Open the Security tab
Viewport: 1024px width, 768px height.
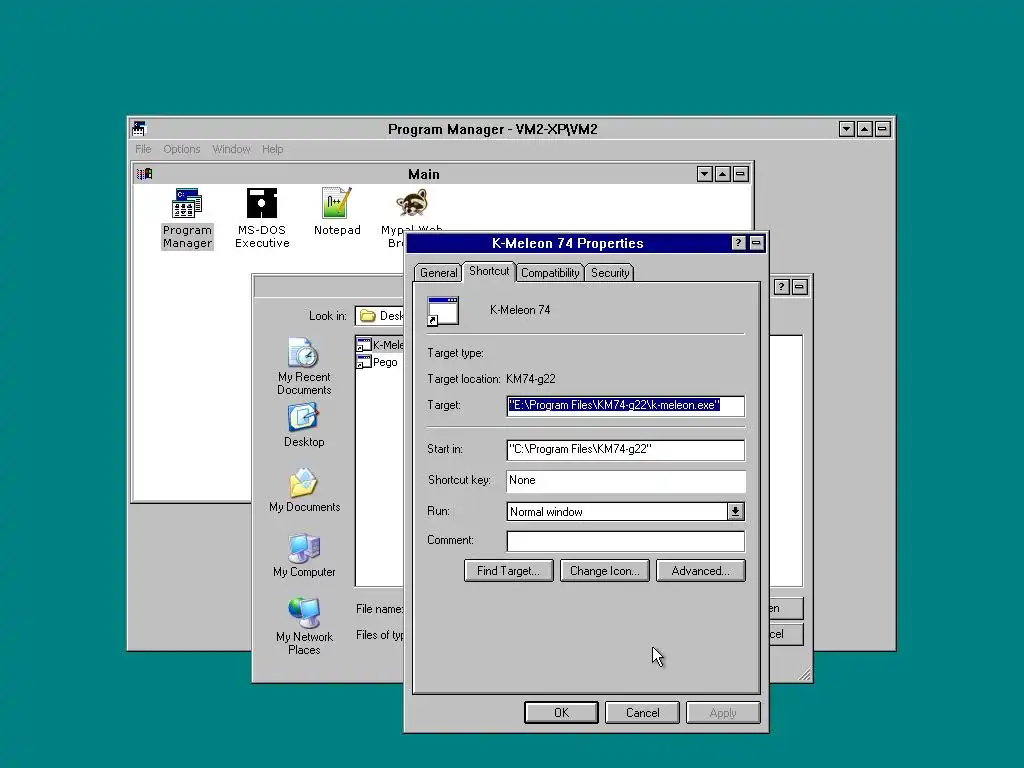610,273
